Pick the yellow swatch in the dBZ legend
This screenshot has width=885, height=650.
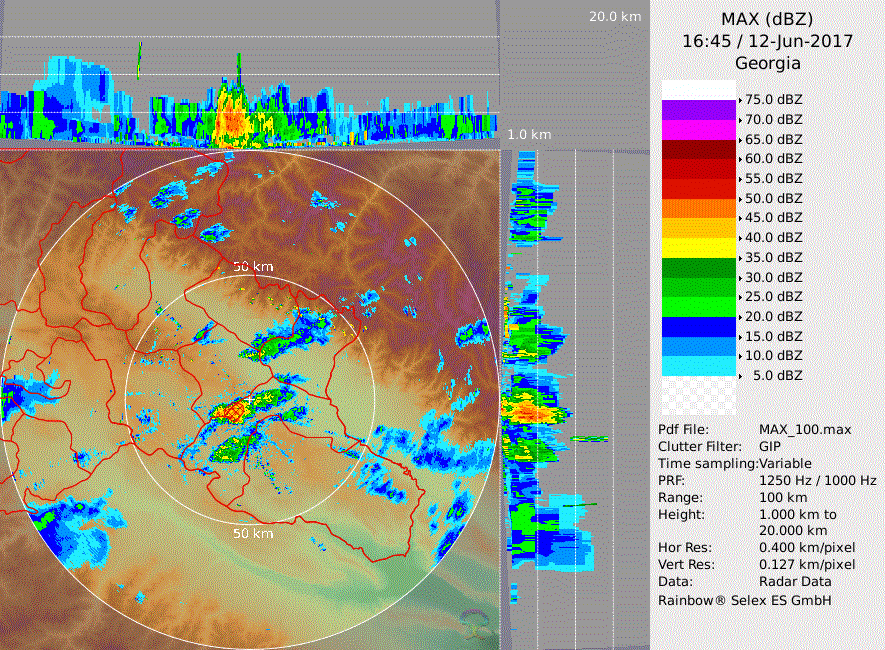point(698,247)
